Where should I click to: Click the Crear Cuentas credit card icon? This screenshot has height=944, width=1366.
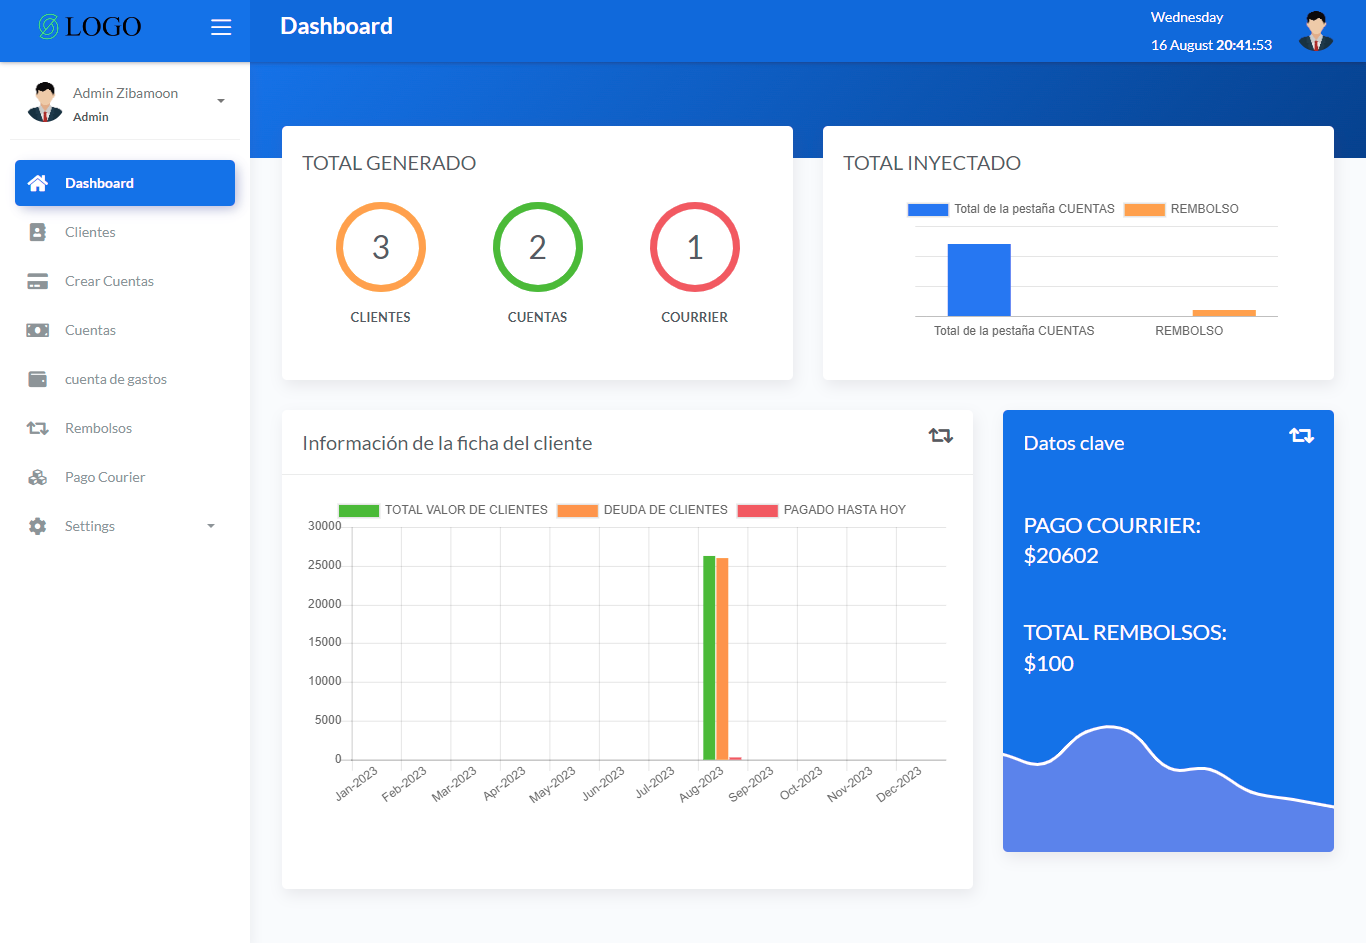38,281
